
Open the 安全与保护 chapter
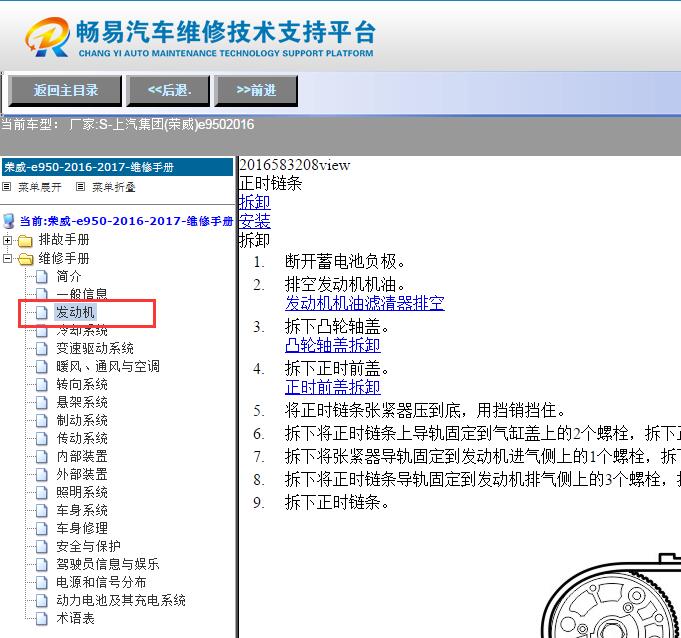88,546
